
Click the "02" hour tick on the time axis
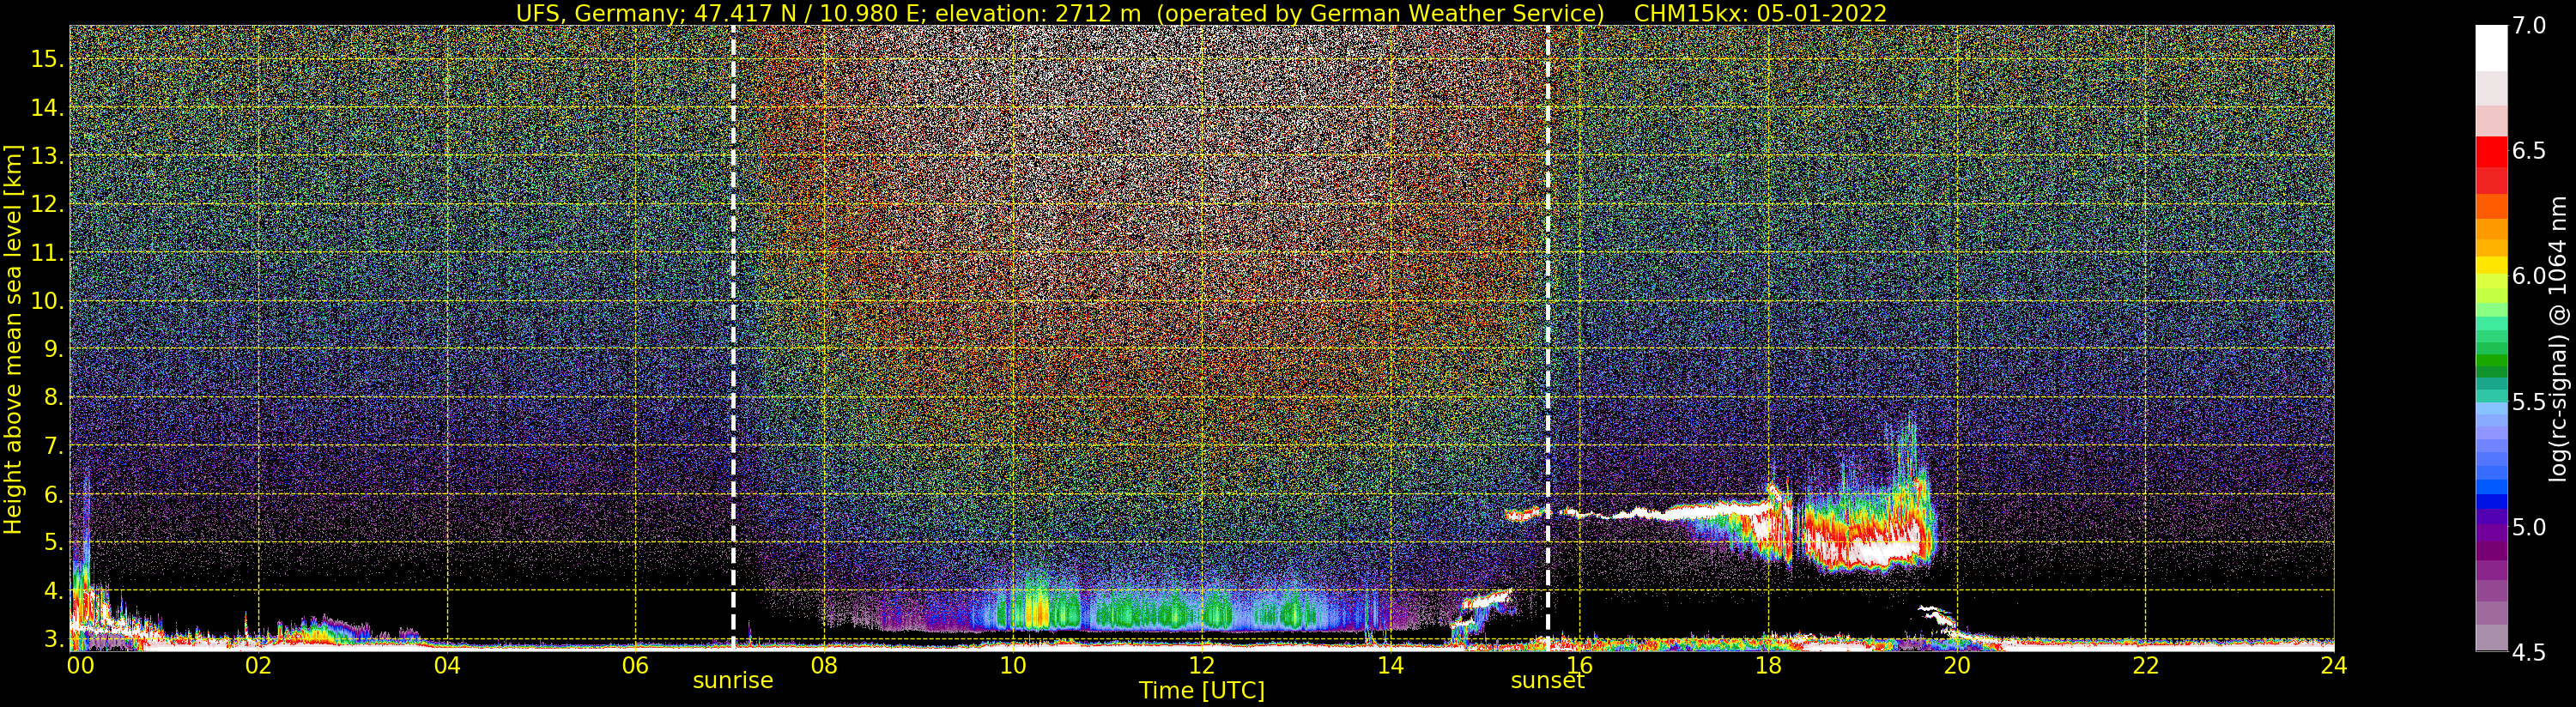pos(258,665)
